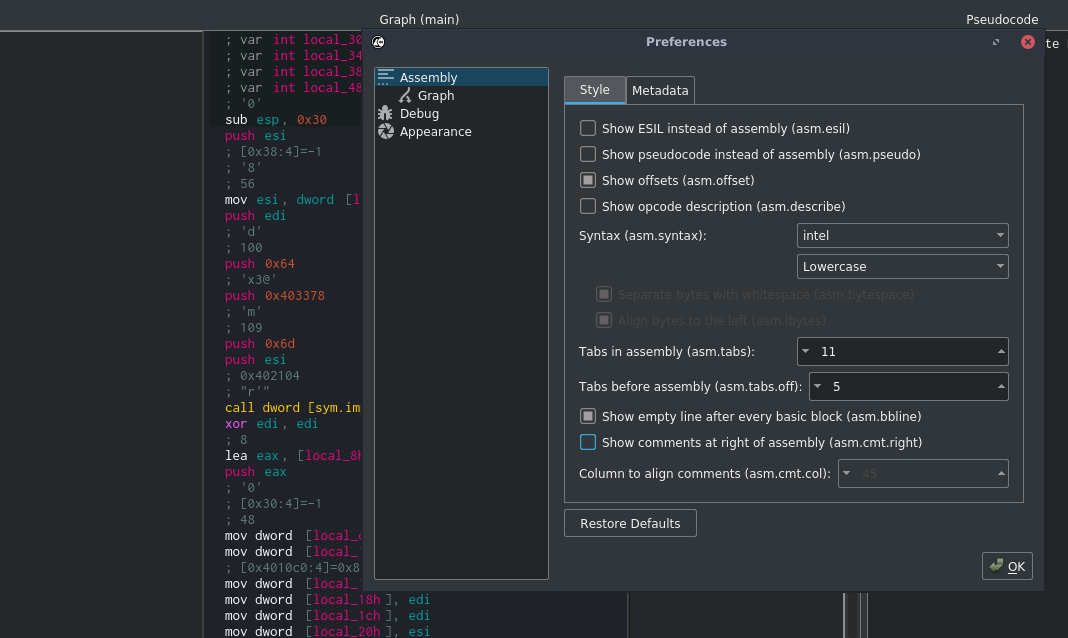Click the restore-size diagonal arrow icon
The height and width of the screenshot is (638, 1068).
995,42
